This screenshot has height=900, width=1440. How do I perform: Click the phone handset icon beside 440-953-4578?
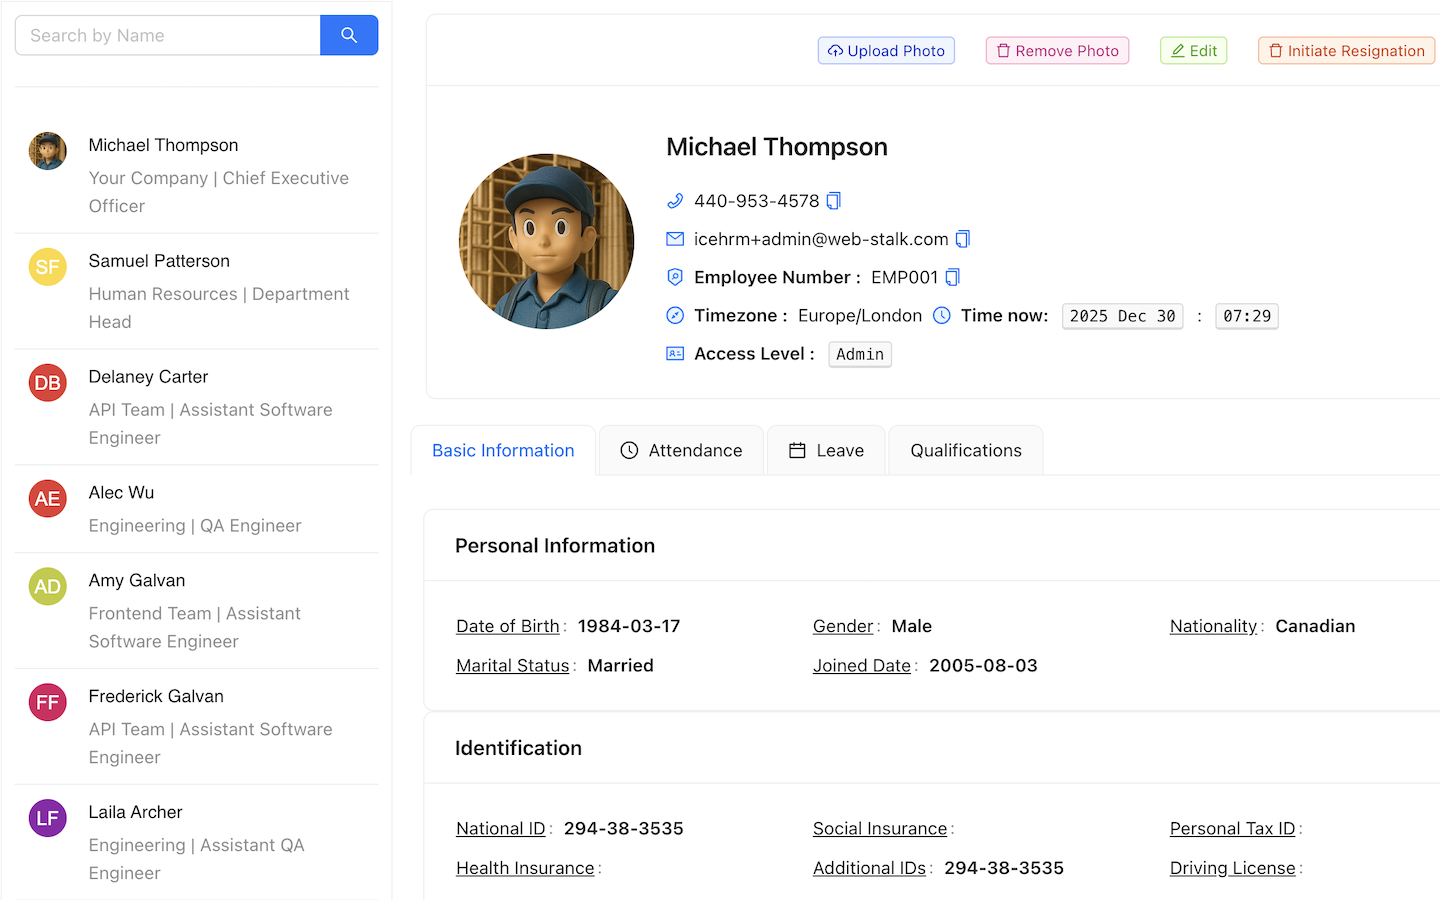point(675,200)
